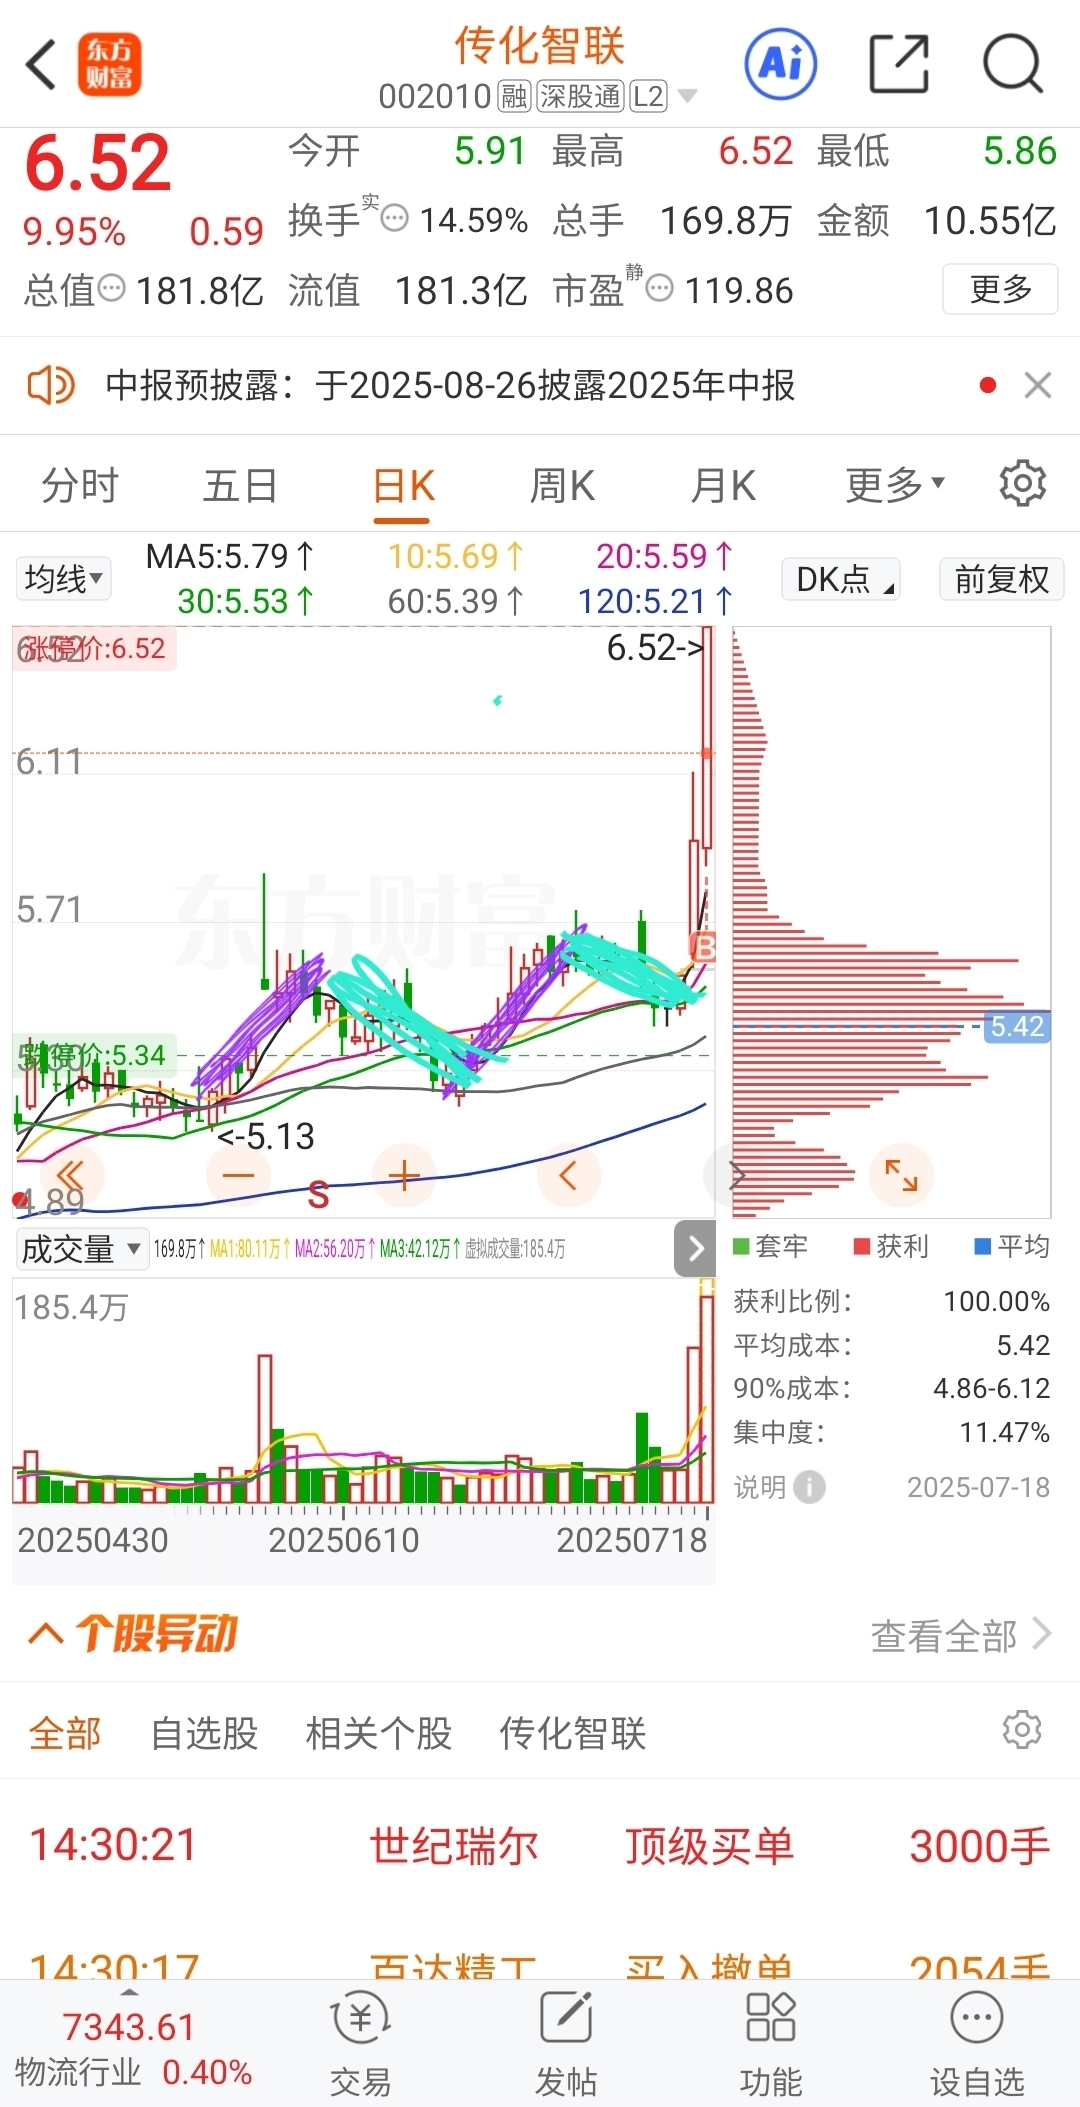Tap the 3000手 volume value
The width and height of the screenshot is (1080, 2107).
coord(979,1846)
